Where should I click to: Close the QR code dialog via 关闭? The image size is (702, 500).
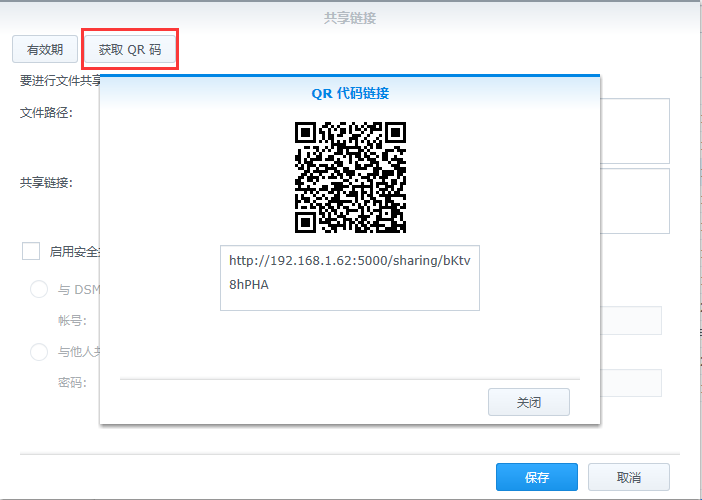[x=529, y=402]
